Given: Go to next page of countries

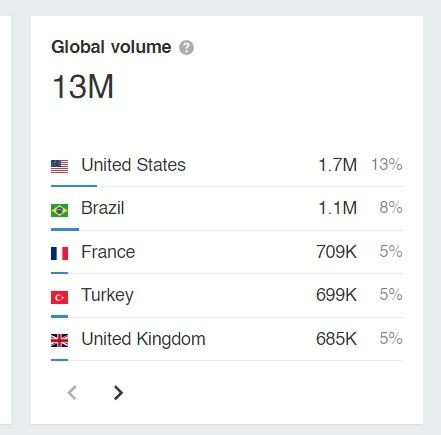Looking at the screenshot, I should (118, 393).
